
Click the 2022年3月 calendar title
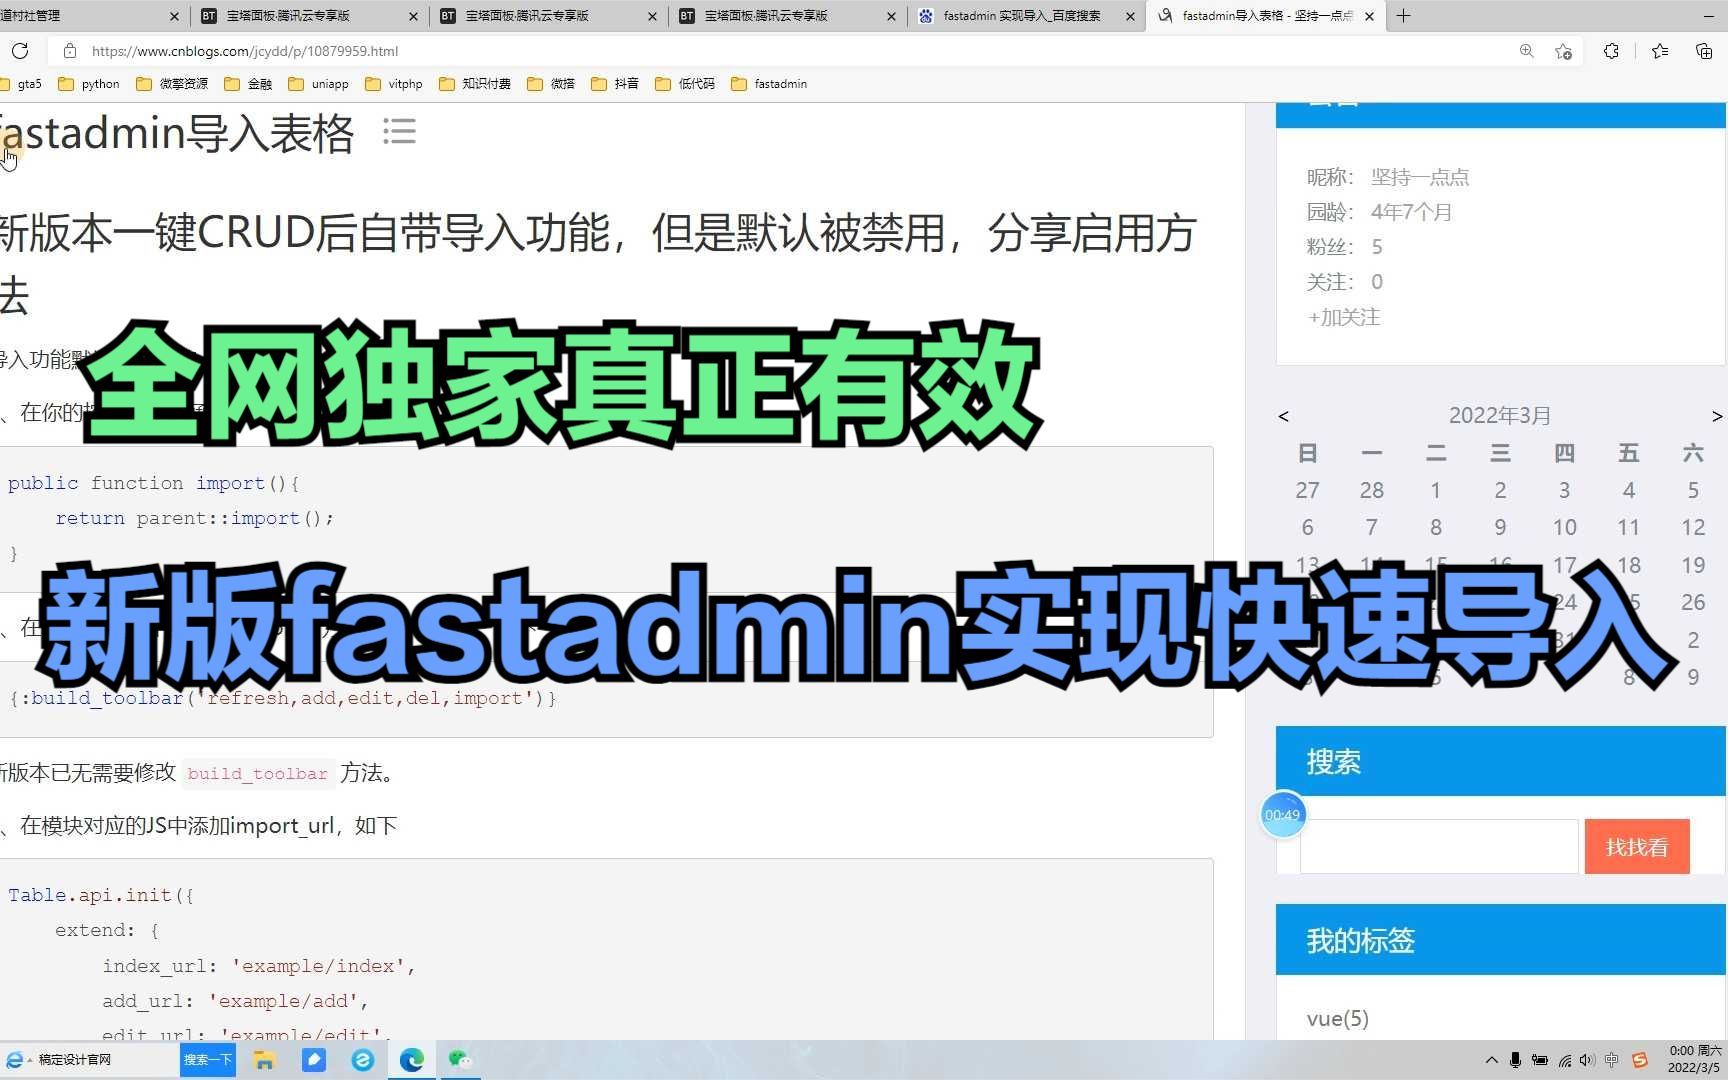pyautogui.click(x=1500, y=415)
